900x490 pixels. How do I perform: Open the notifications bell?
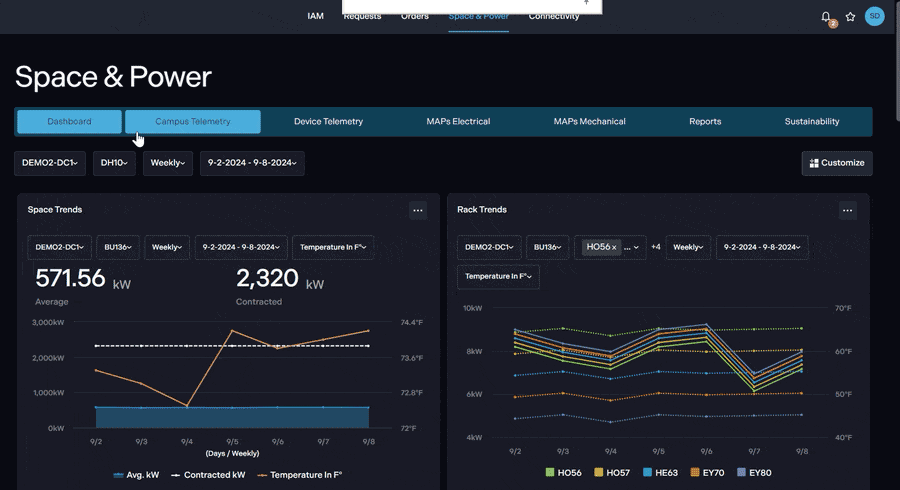[x=826, y=17]
